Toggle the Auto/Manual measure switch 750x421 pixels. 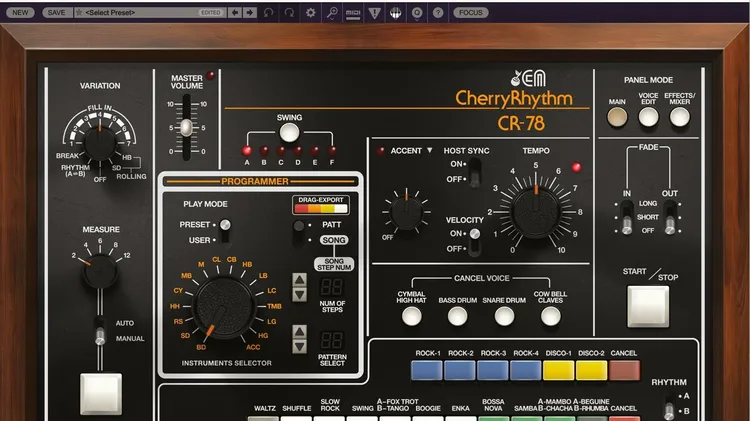(x=99, y=331)
